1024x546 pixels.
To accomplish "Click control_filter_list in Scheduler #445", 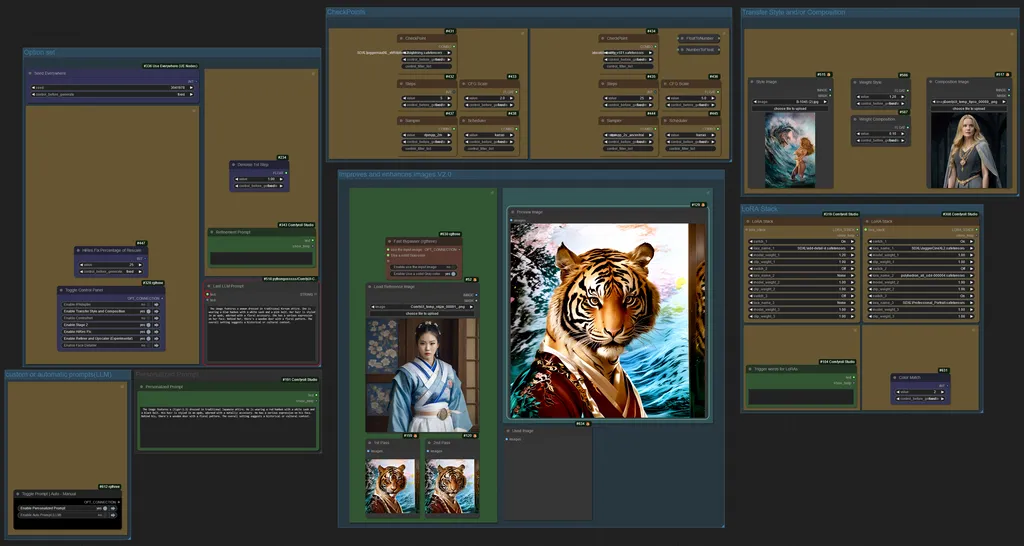I will 690,148.
